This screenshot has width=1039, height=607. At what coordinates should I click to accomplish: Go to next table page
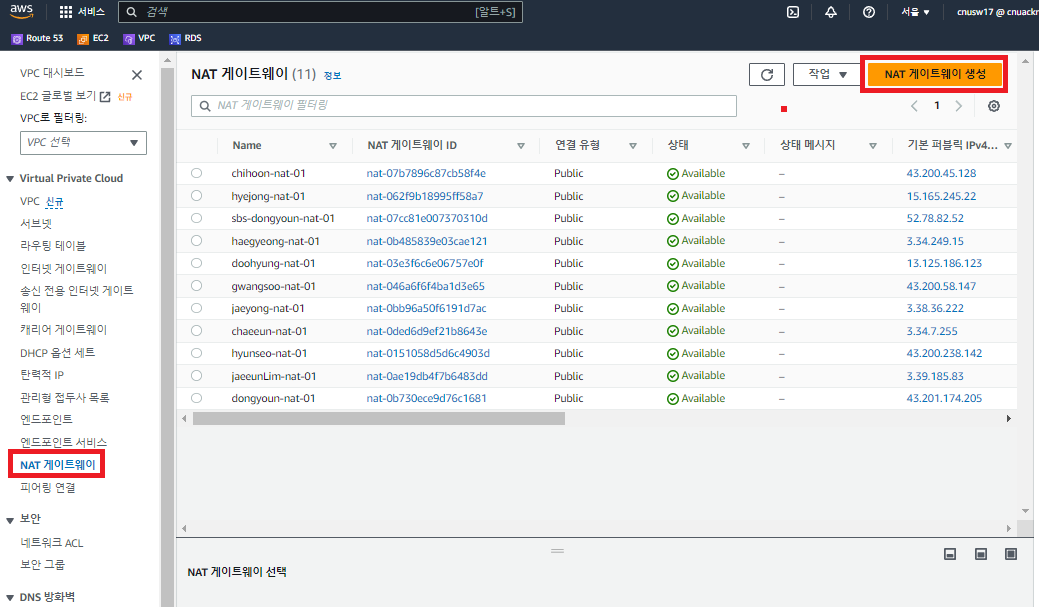point(958,106)
